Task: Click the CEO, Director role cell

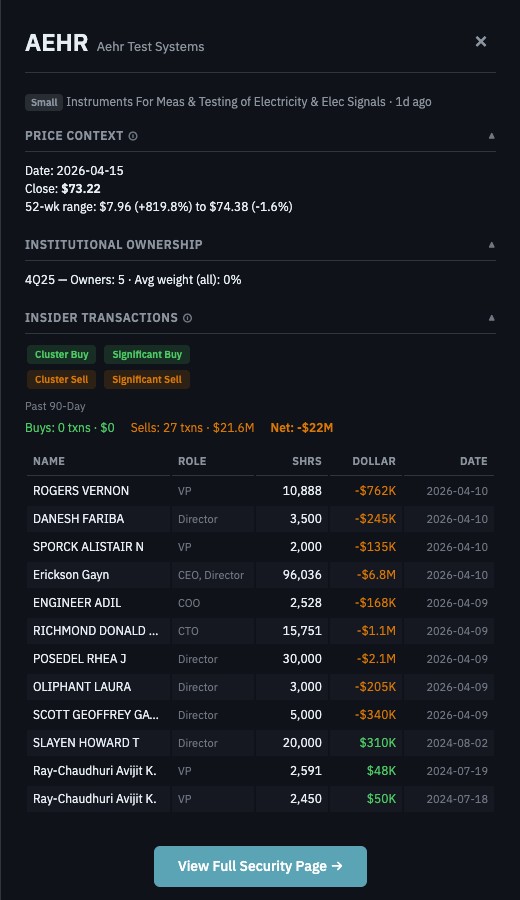Action: pos(211,575)
